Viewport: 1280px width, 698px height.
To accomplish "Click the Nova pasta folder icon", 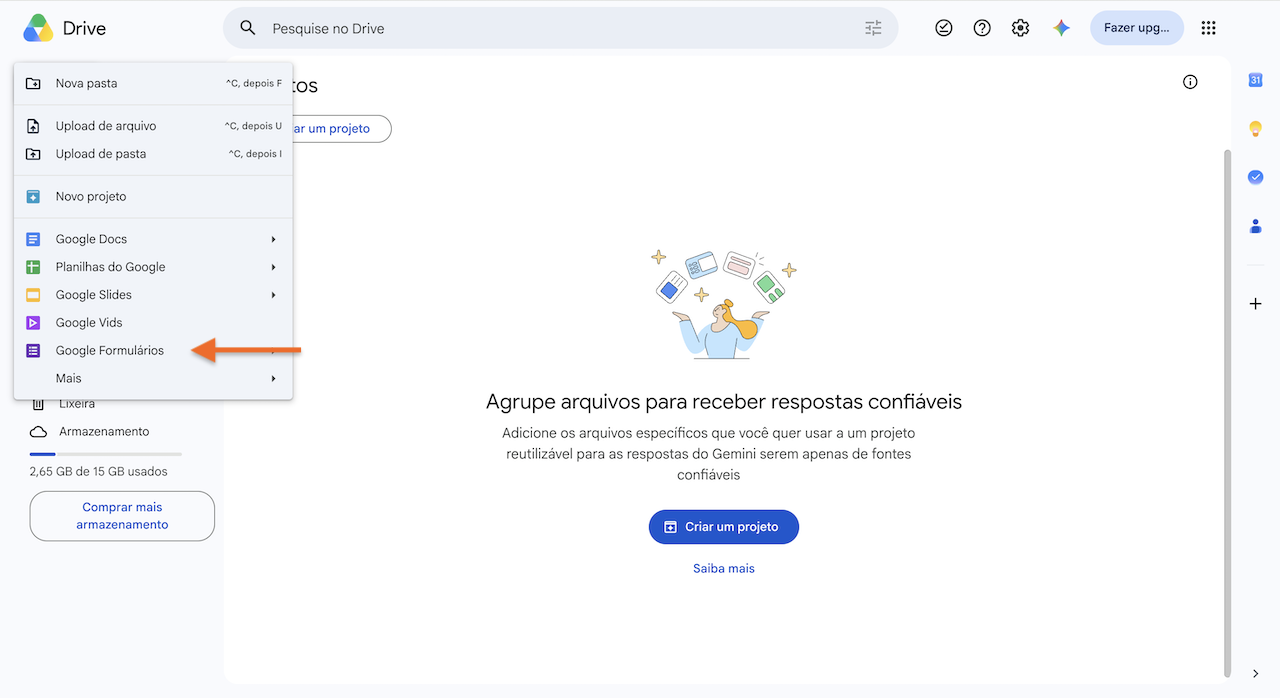I will pyautogui.click(x=33, y=83).
